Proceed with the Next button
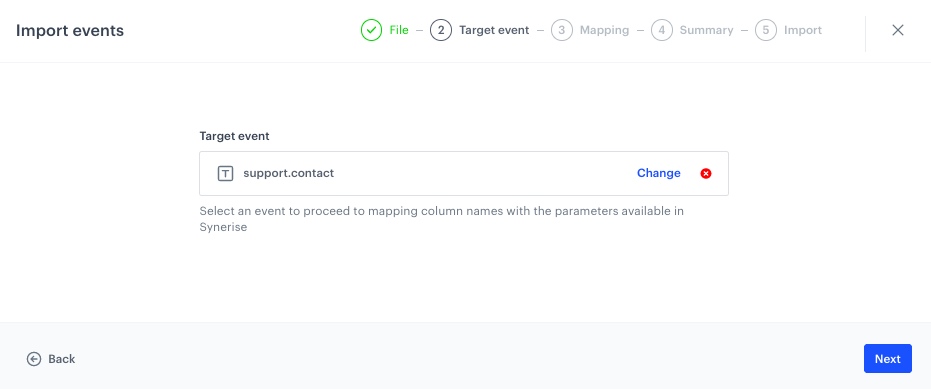This screenshot has width=931, height=389. pyautogui.click(x=888, y=359)
